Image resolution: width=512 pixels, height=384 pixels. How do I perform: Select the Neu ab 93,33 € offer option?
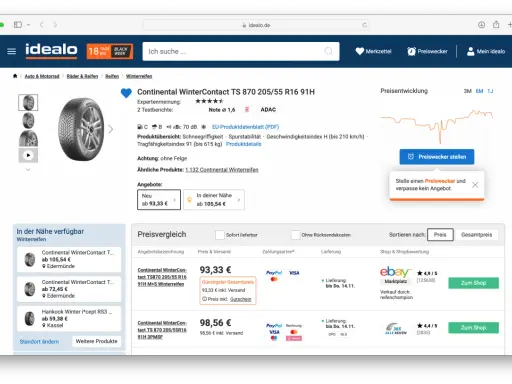coord(159,200)
